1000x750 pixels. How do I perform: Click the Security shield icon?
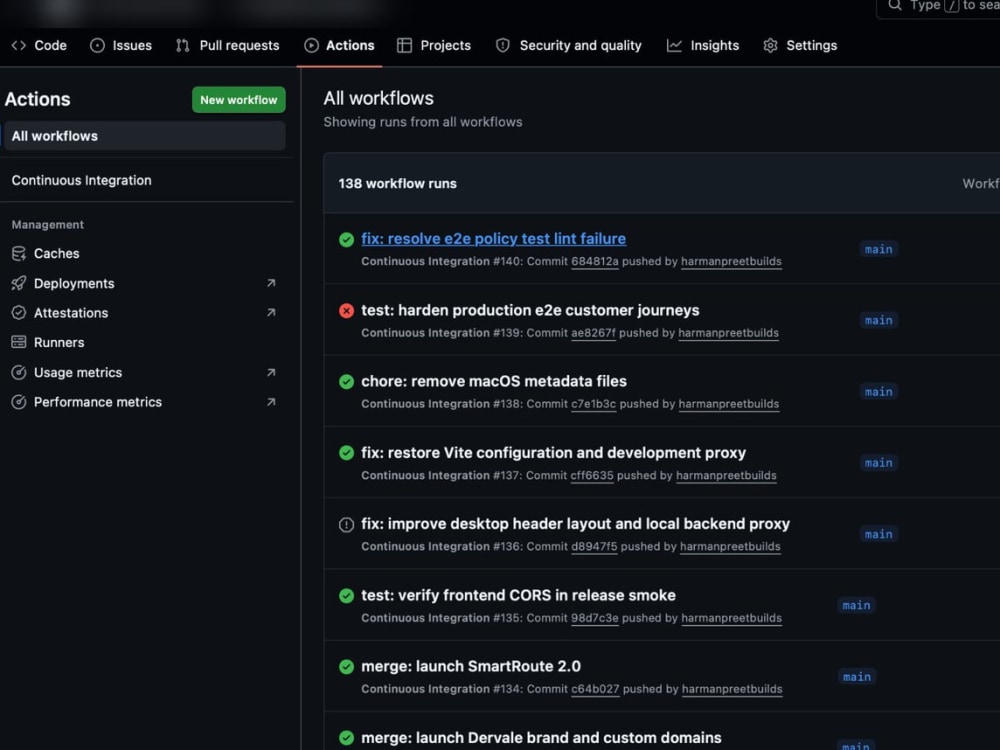click(503, 45)
